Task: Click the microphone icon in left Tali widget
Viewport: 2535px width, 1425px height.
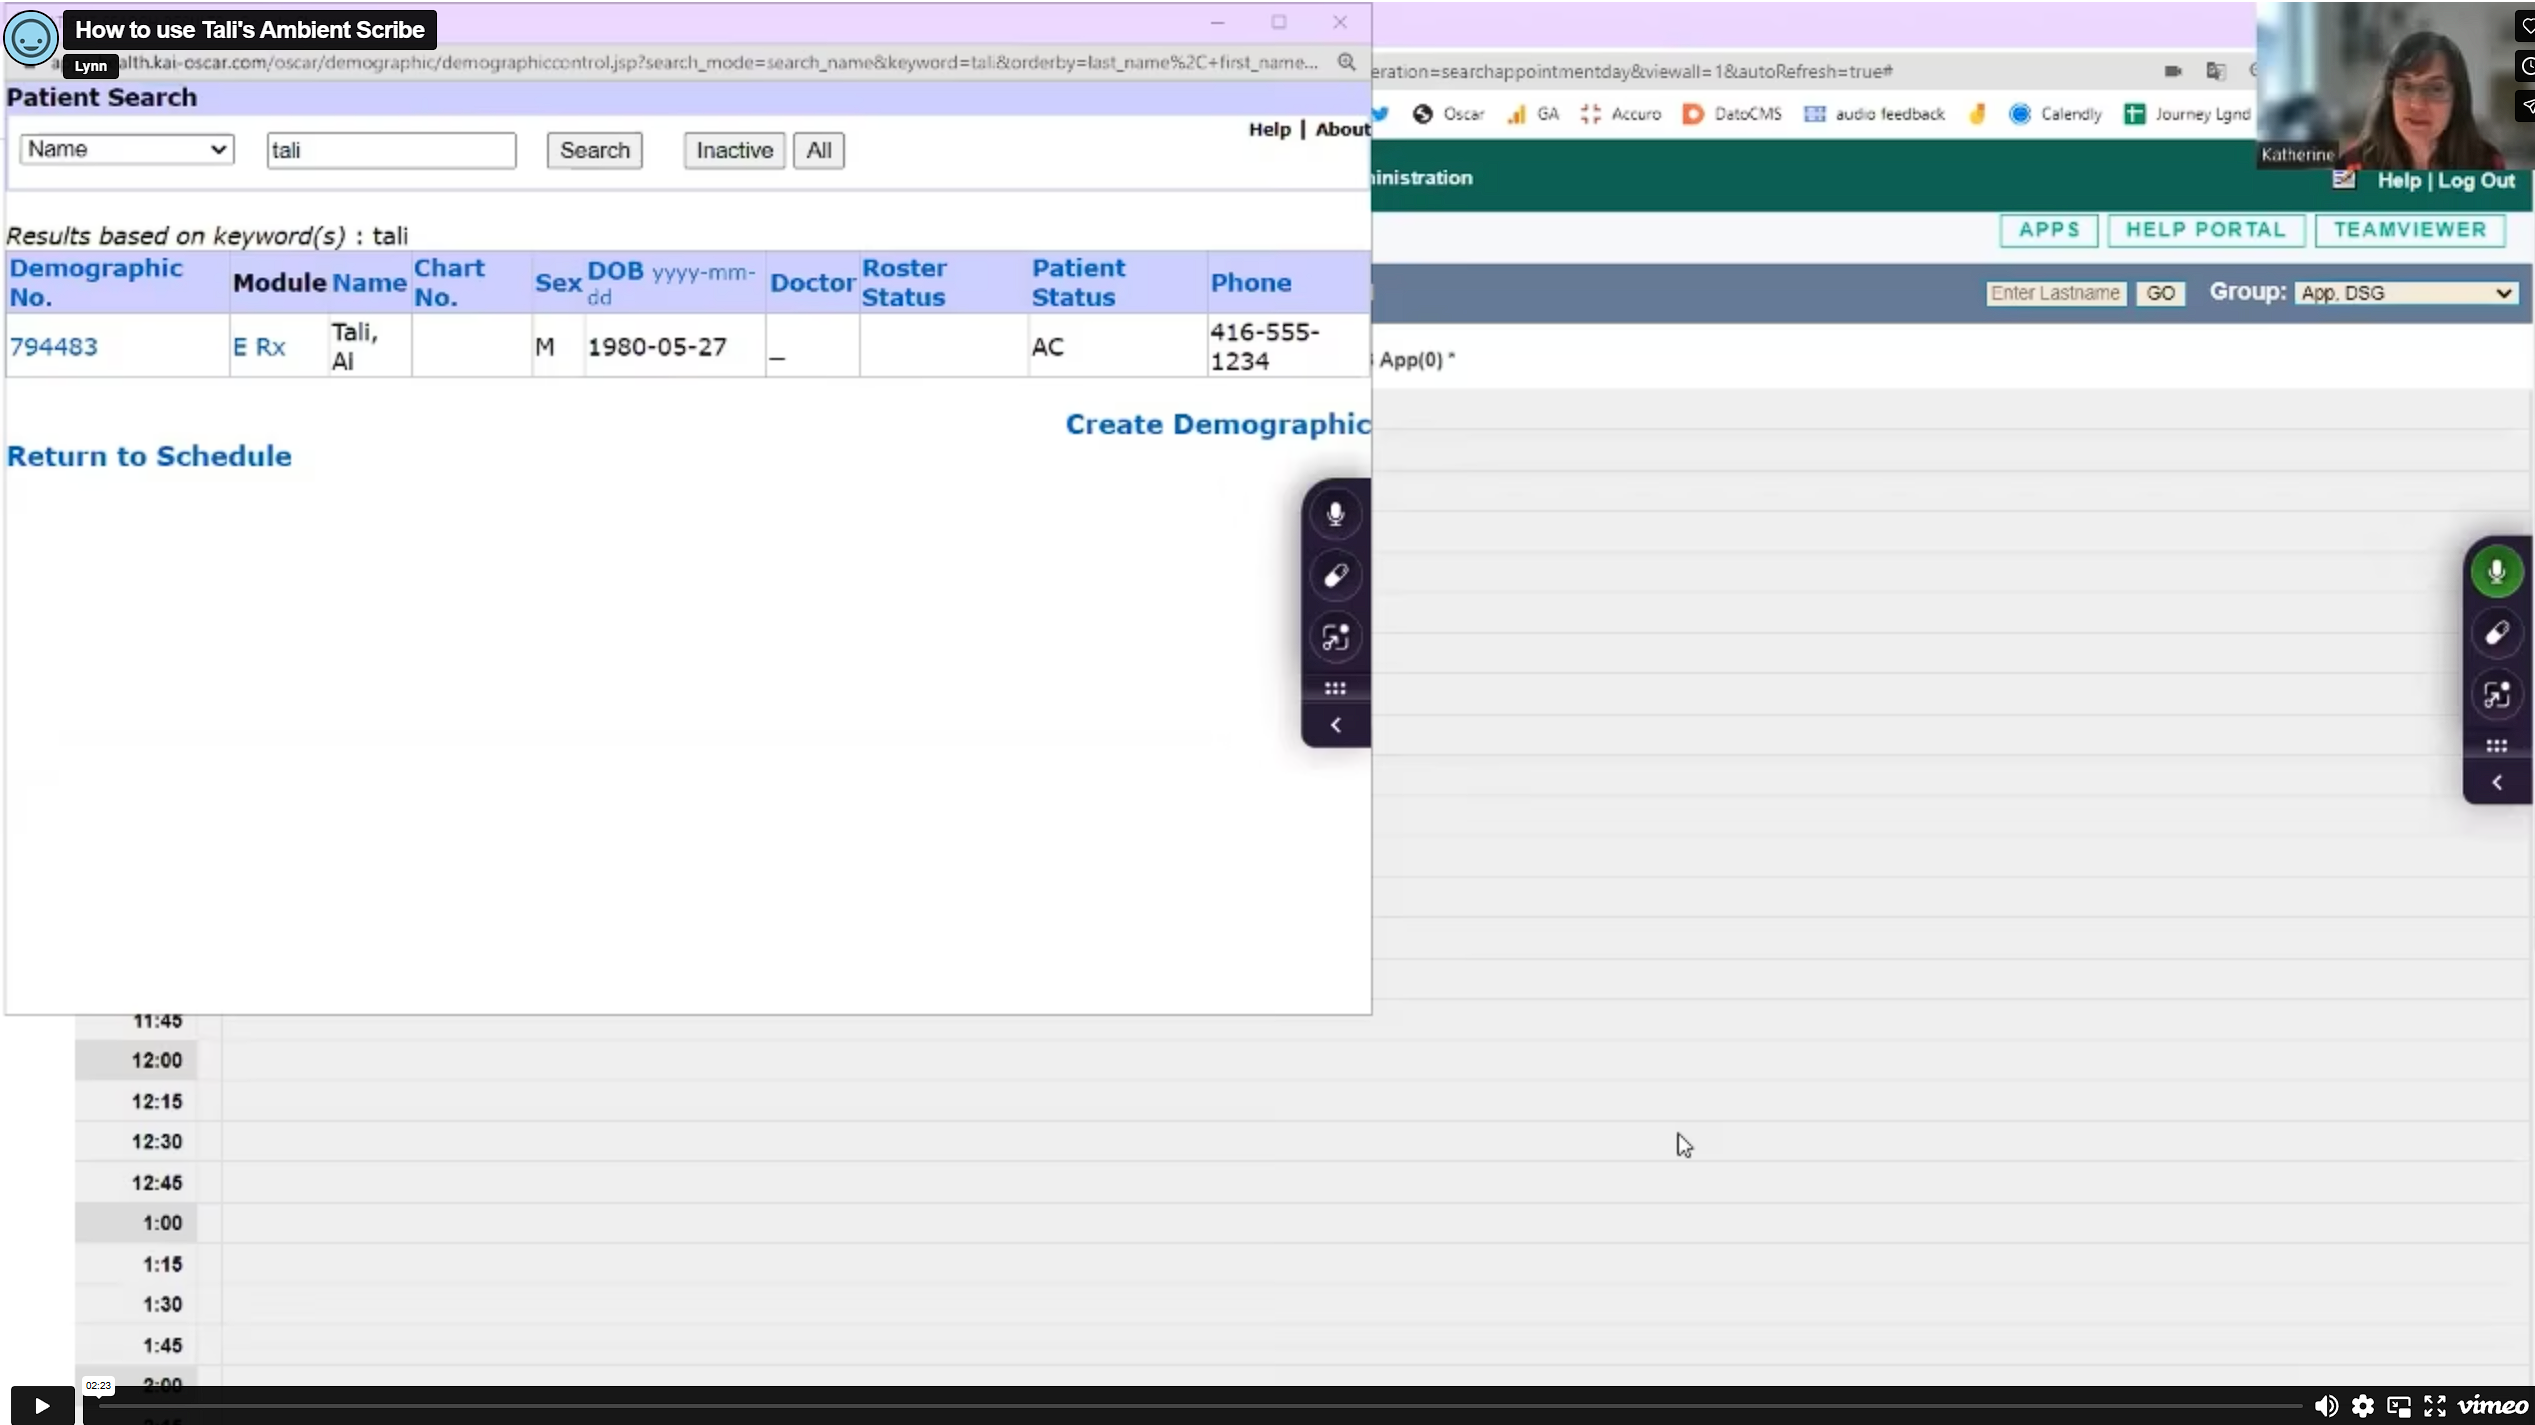Action: click(x=1335, y=514)
